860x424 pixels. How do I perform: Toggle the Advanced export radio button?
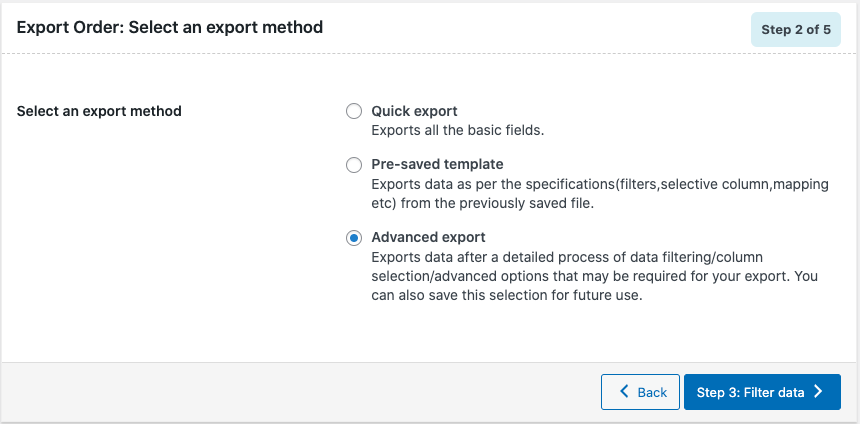coord(354,238)
